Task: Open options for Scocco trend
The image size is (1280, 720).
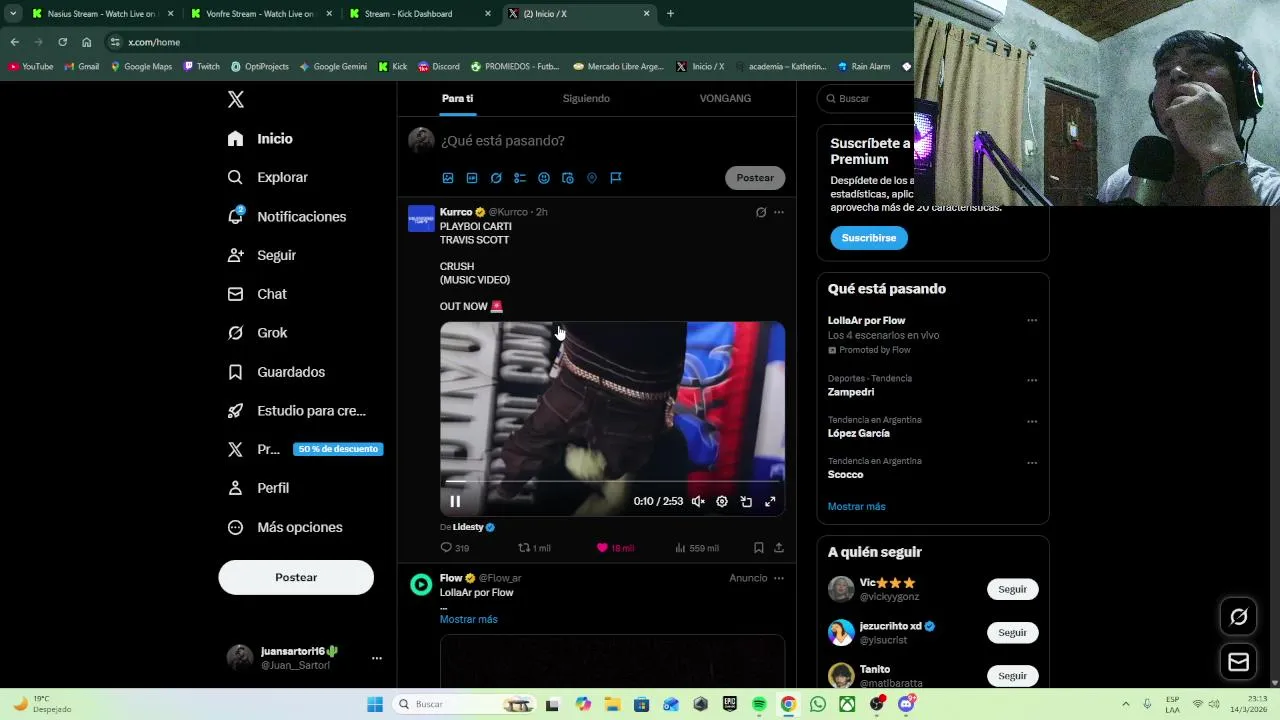Action: [1032, 463]
